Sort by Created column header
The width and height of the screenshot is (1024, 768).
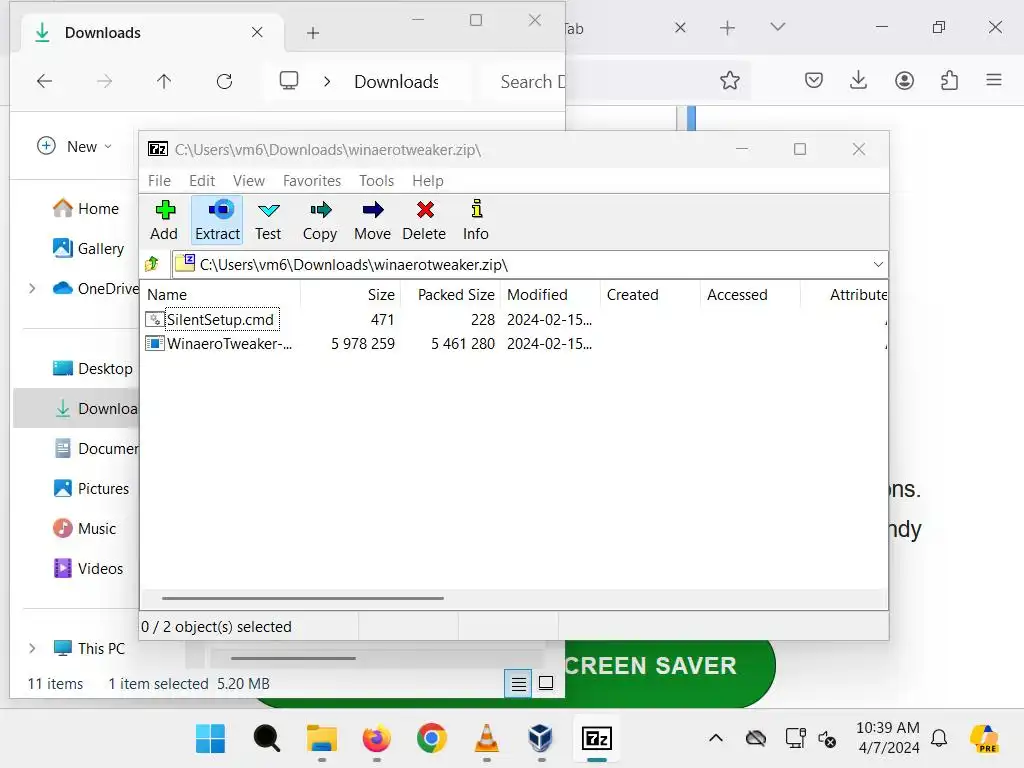click(650, 295)
